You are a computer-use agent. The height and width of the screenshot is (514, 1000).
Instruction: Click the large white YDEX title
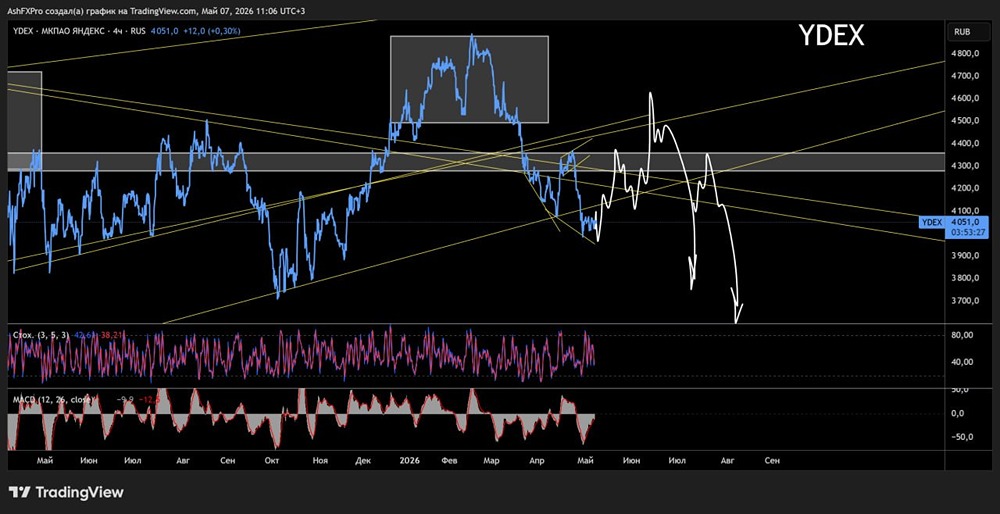point(831,36)
